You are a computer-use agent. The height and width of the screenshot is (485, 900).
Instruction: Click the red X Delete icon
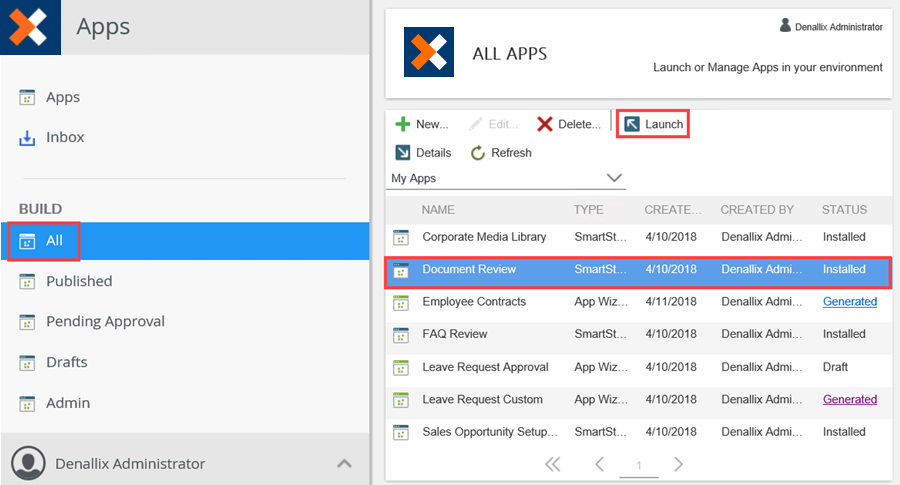(x=545, y=124)
